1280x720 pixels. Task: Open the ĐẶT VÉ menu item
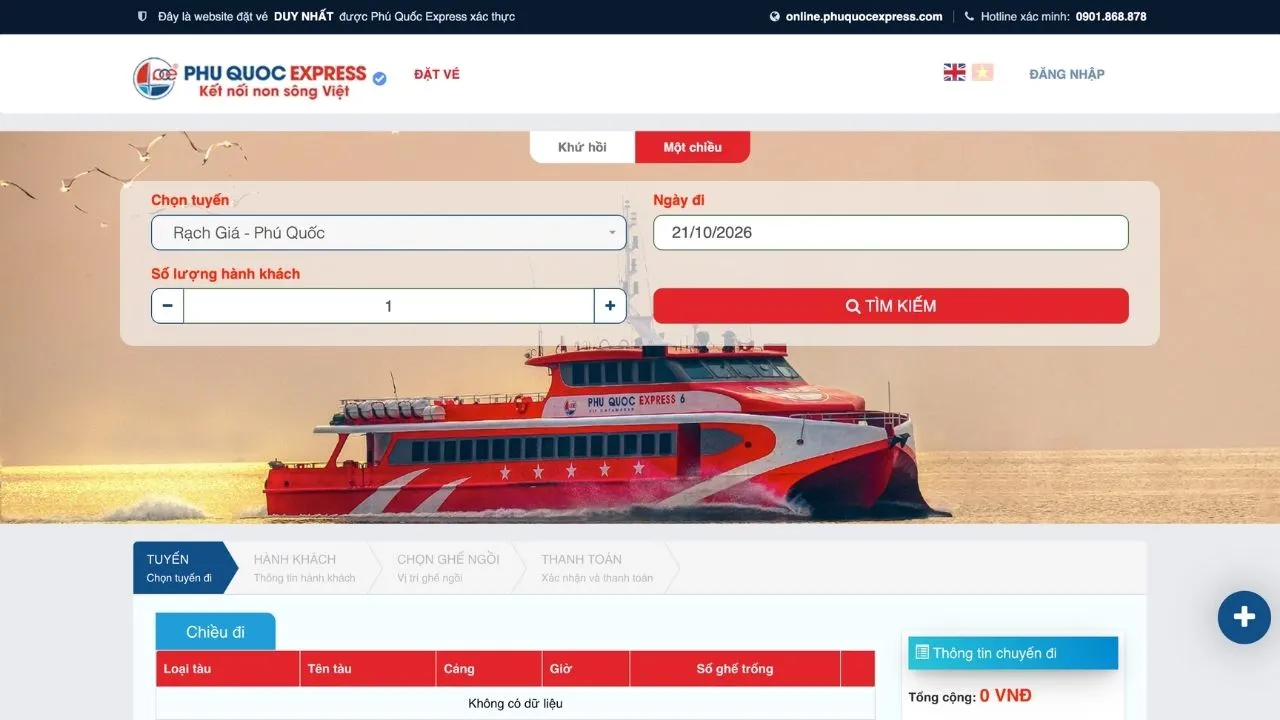click(x=437, y=74)
